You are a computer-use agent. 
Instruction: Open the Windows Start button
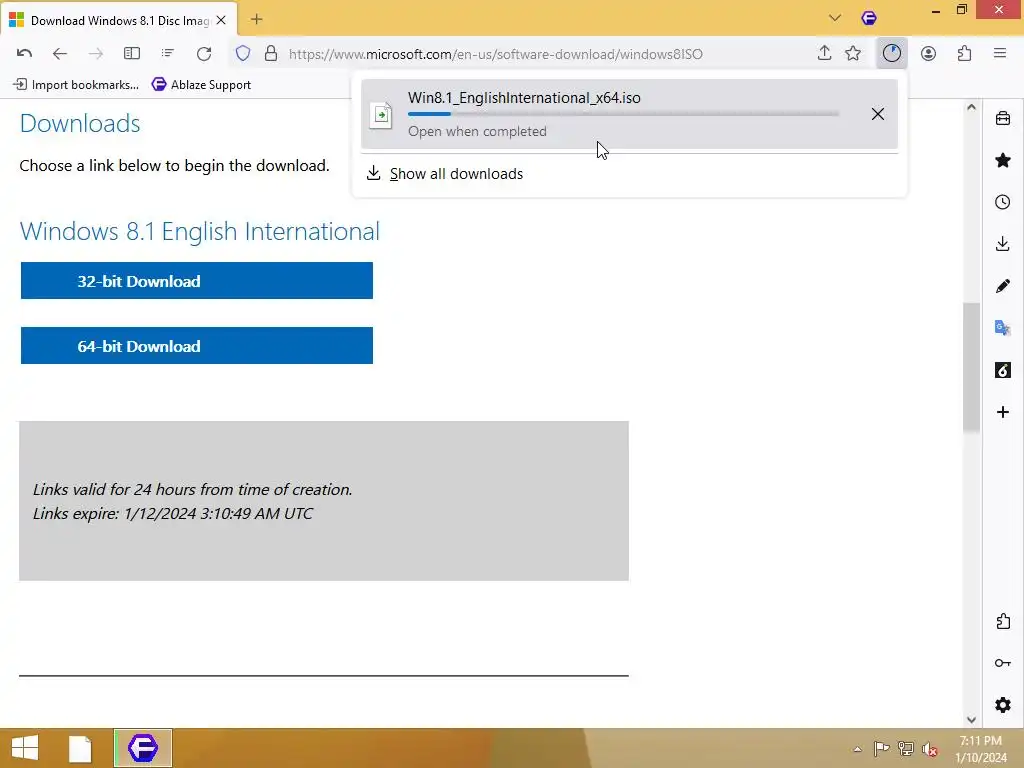(x=25, y=748)
